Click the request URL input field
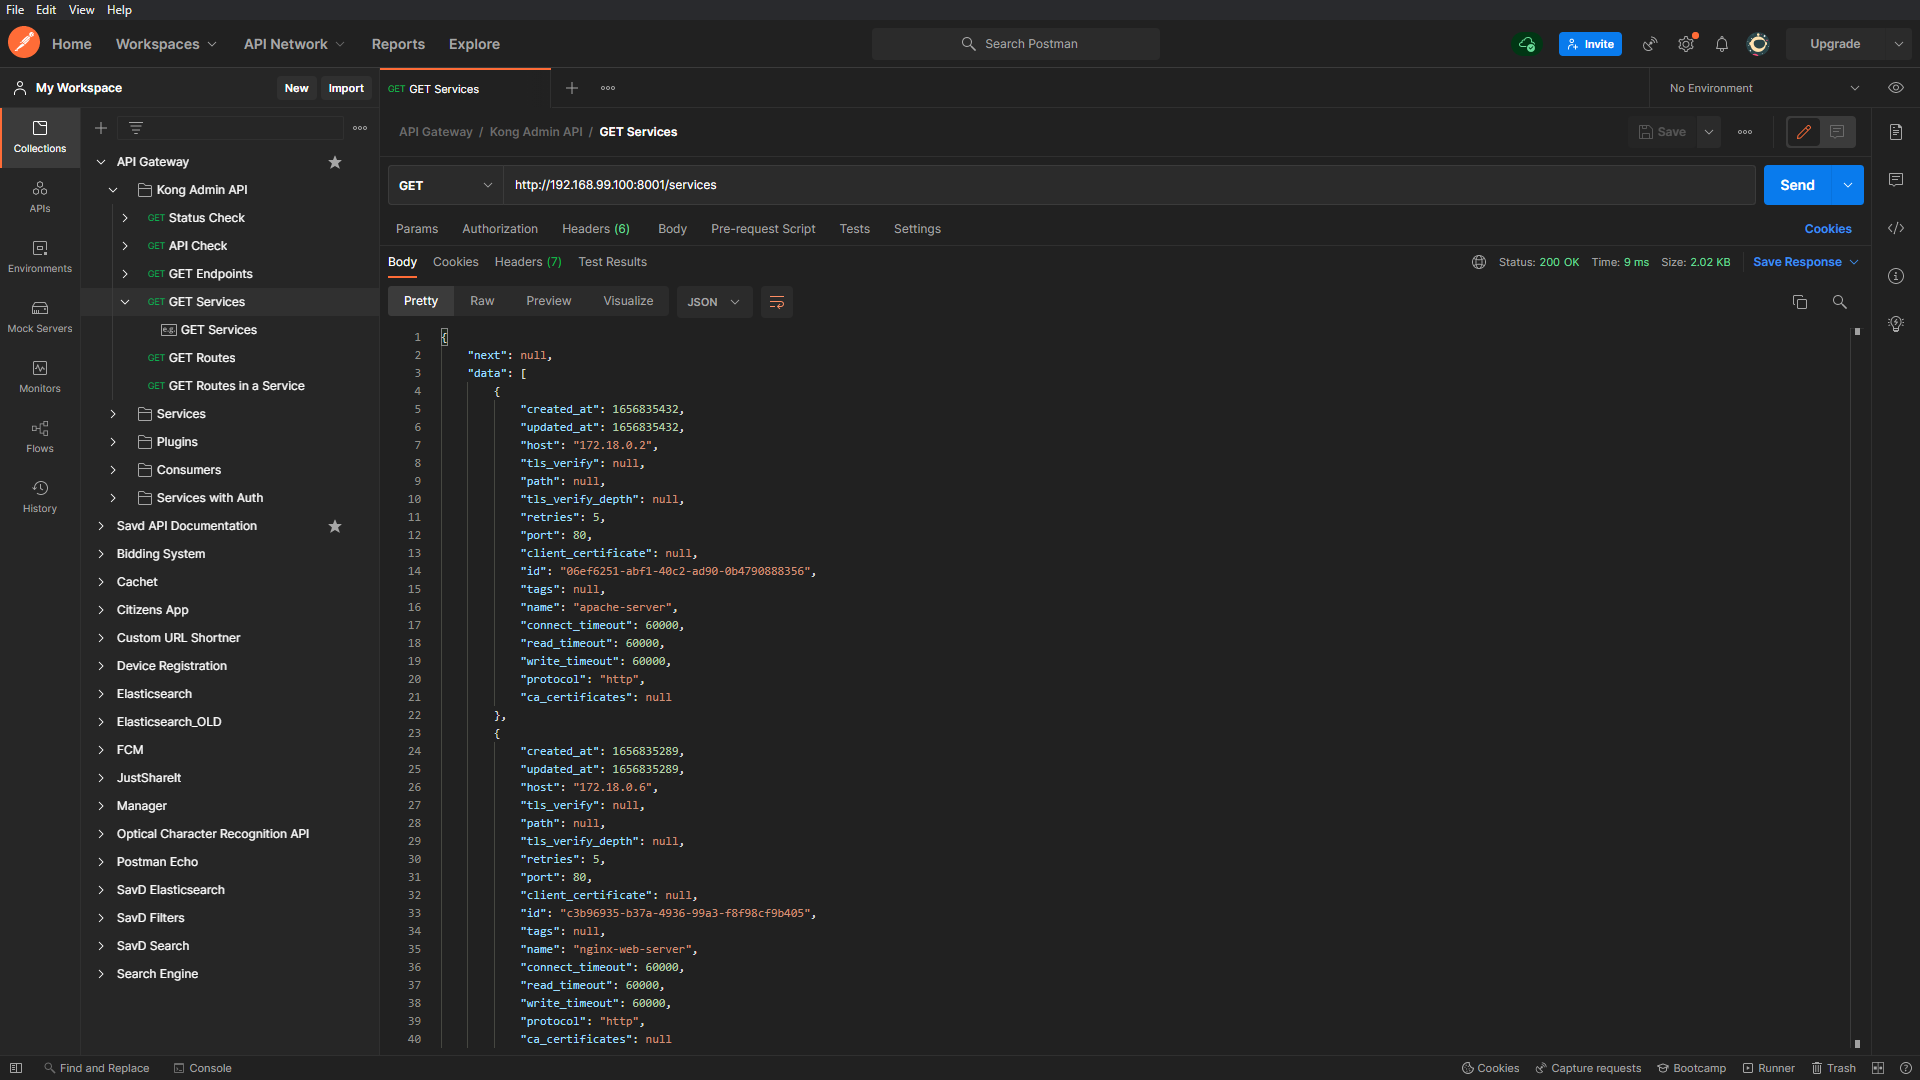1920x1080 pixels. (1100, 185)
